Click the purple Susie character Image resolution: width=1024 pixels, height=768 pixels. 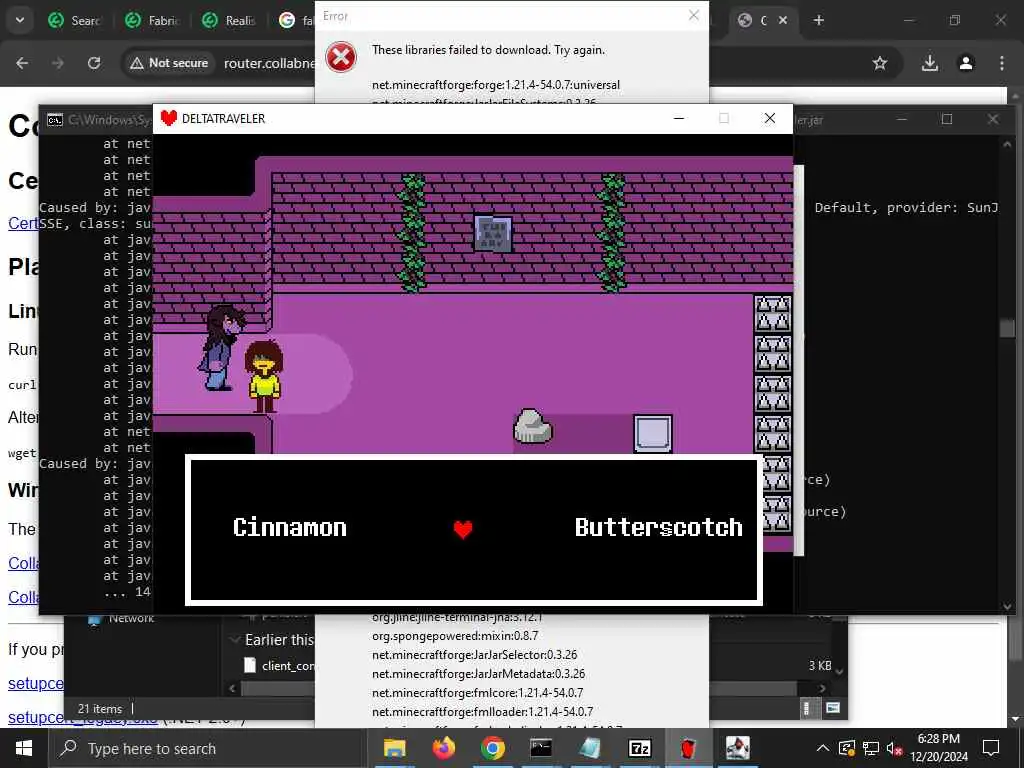point(222,348)
